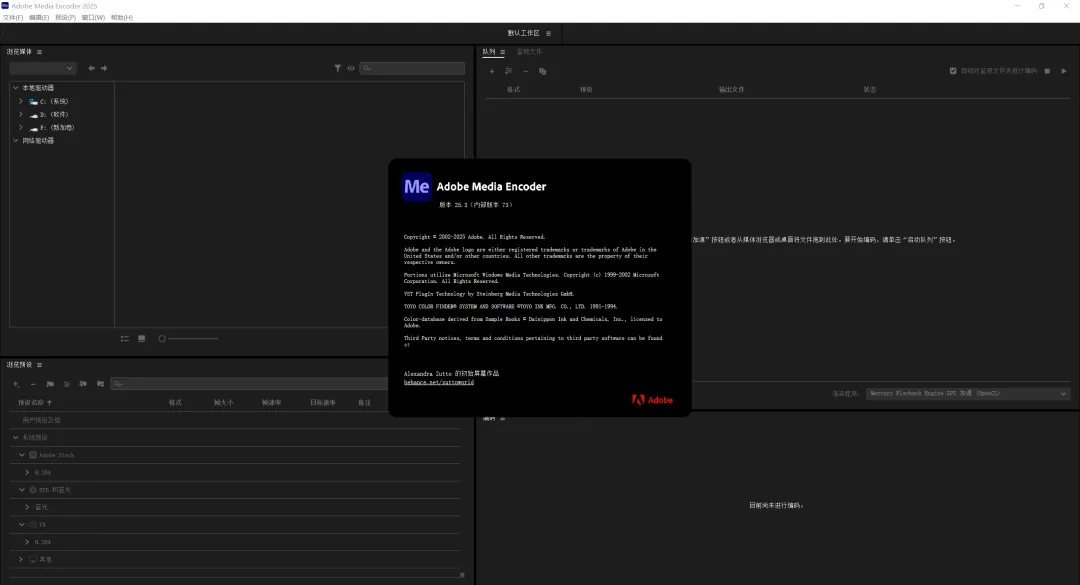
Task: Export presets icon in Preset Browser
Action: point(101,384)
